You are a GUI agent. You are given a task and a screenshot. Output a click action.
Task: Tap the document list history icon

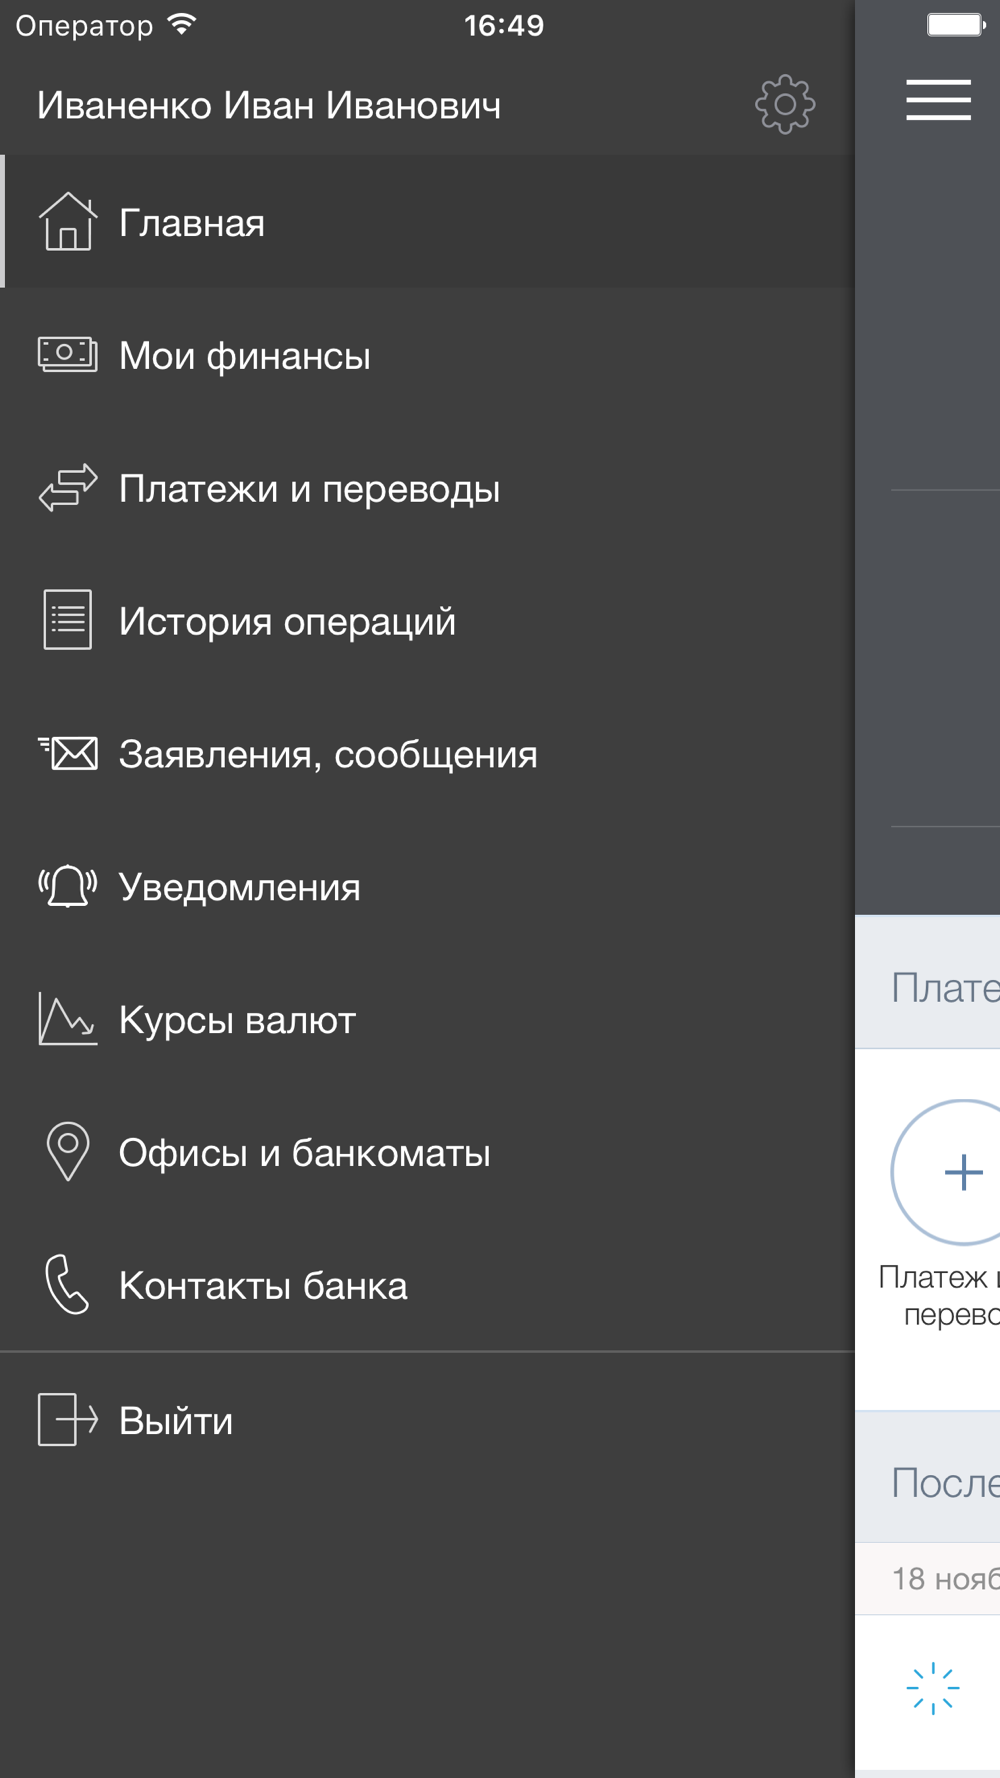pos(67,620)
